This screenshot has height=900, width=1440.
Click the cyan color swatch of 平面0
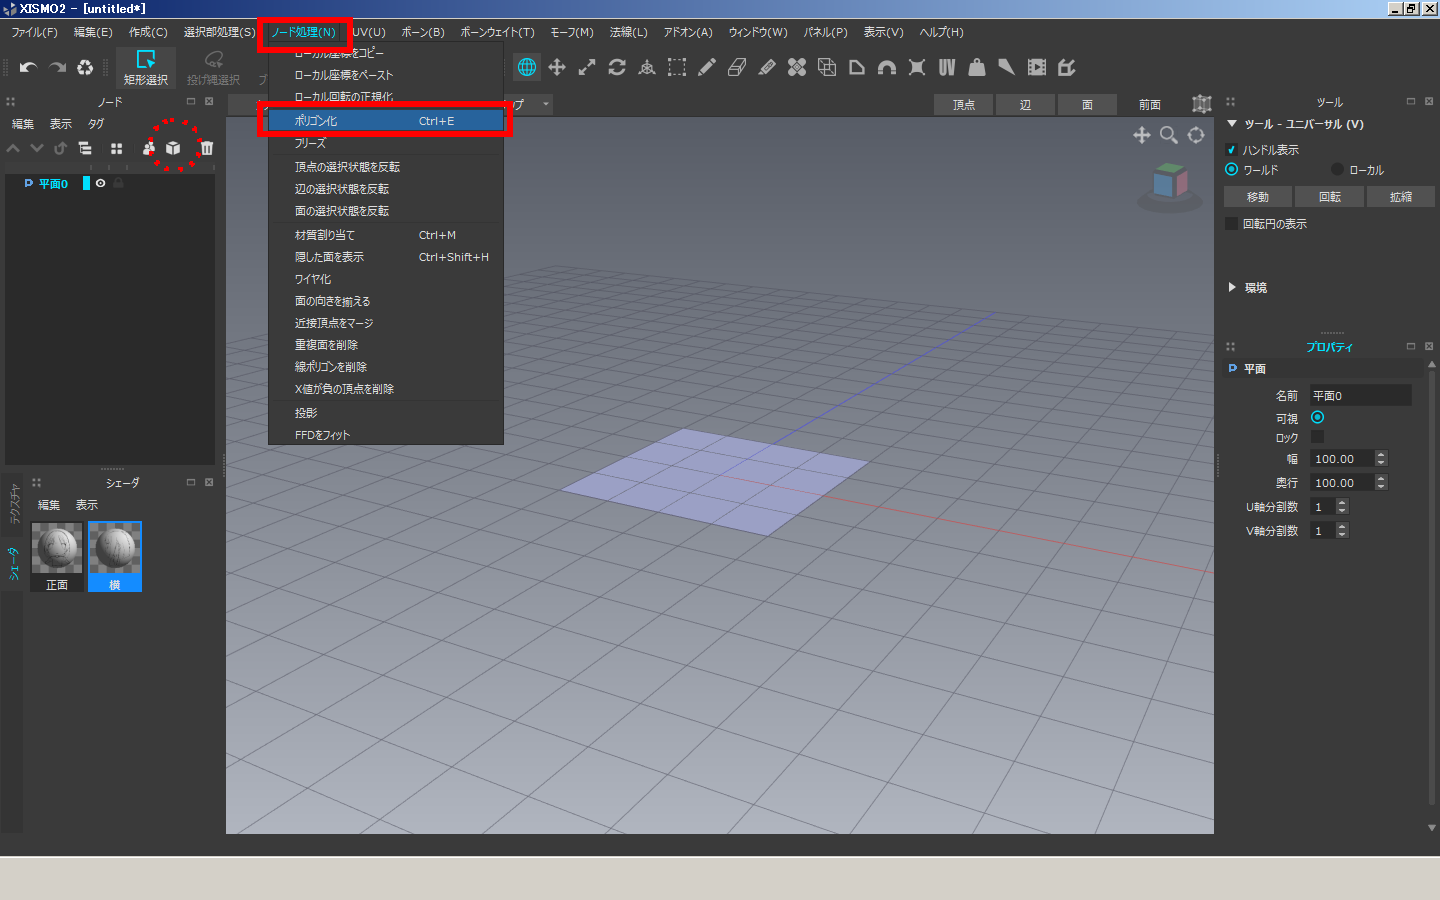(x=86, y=183)
